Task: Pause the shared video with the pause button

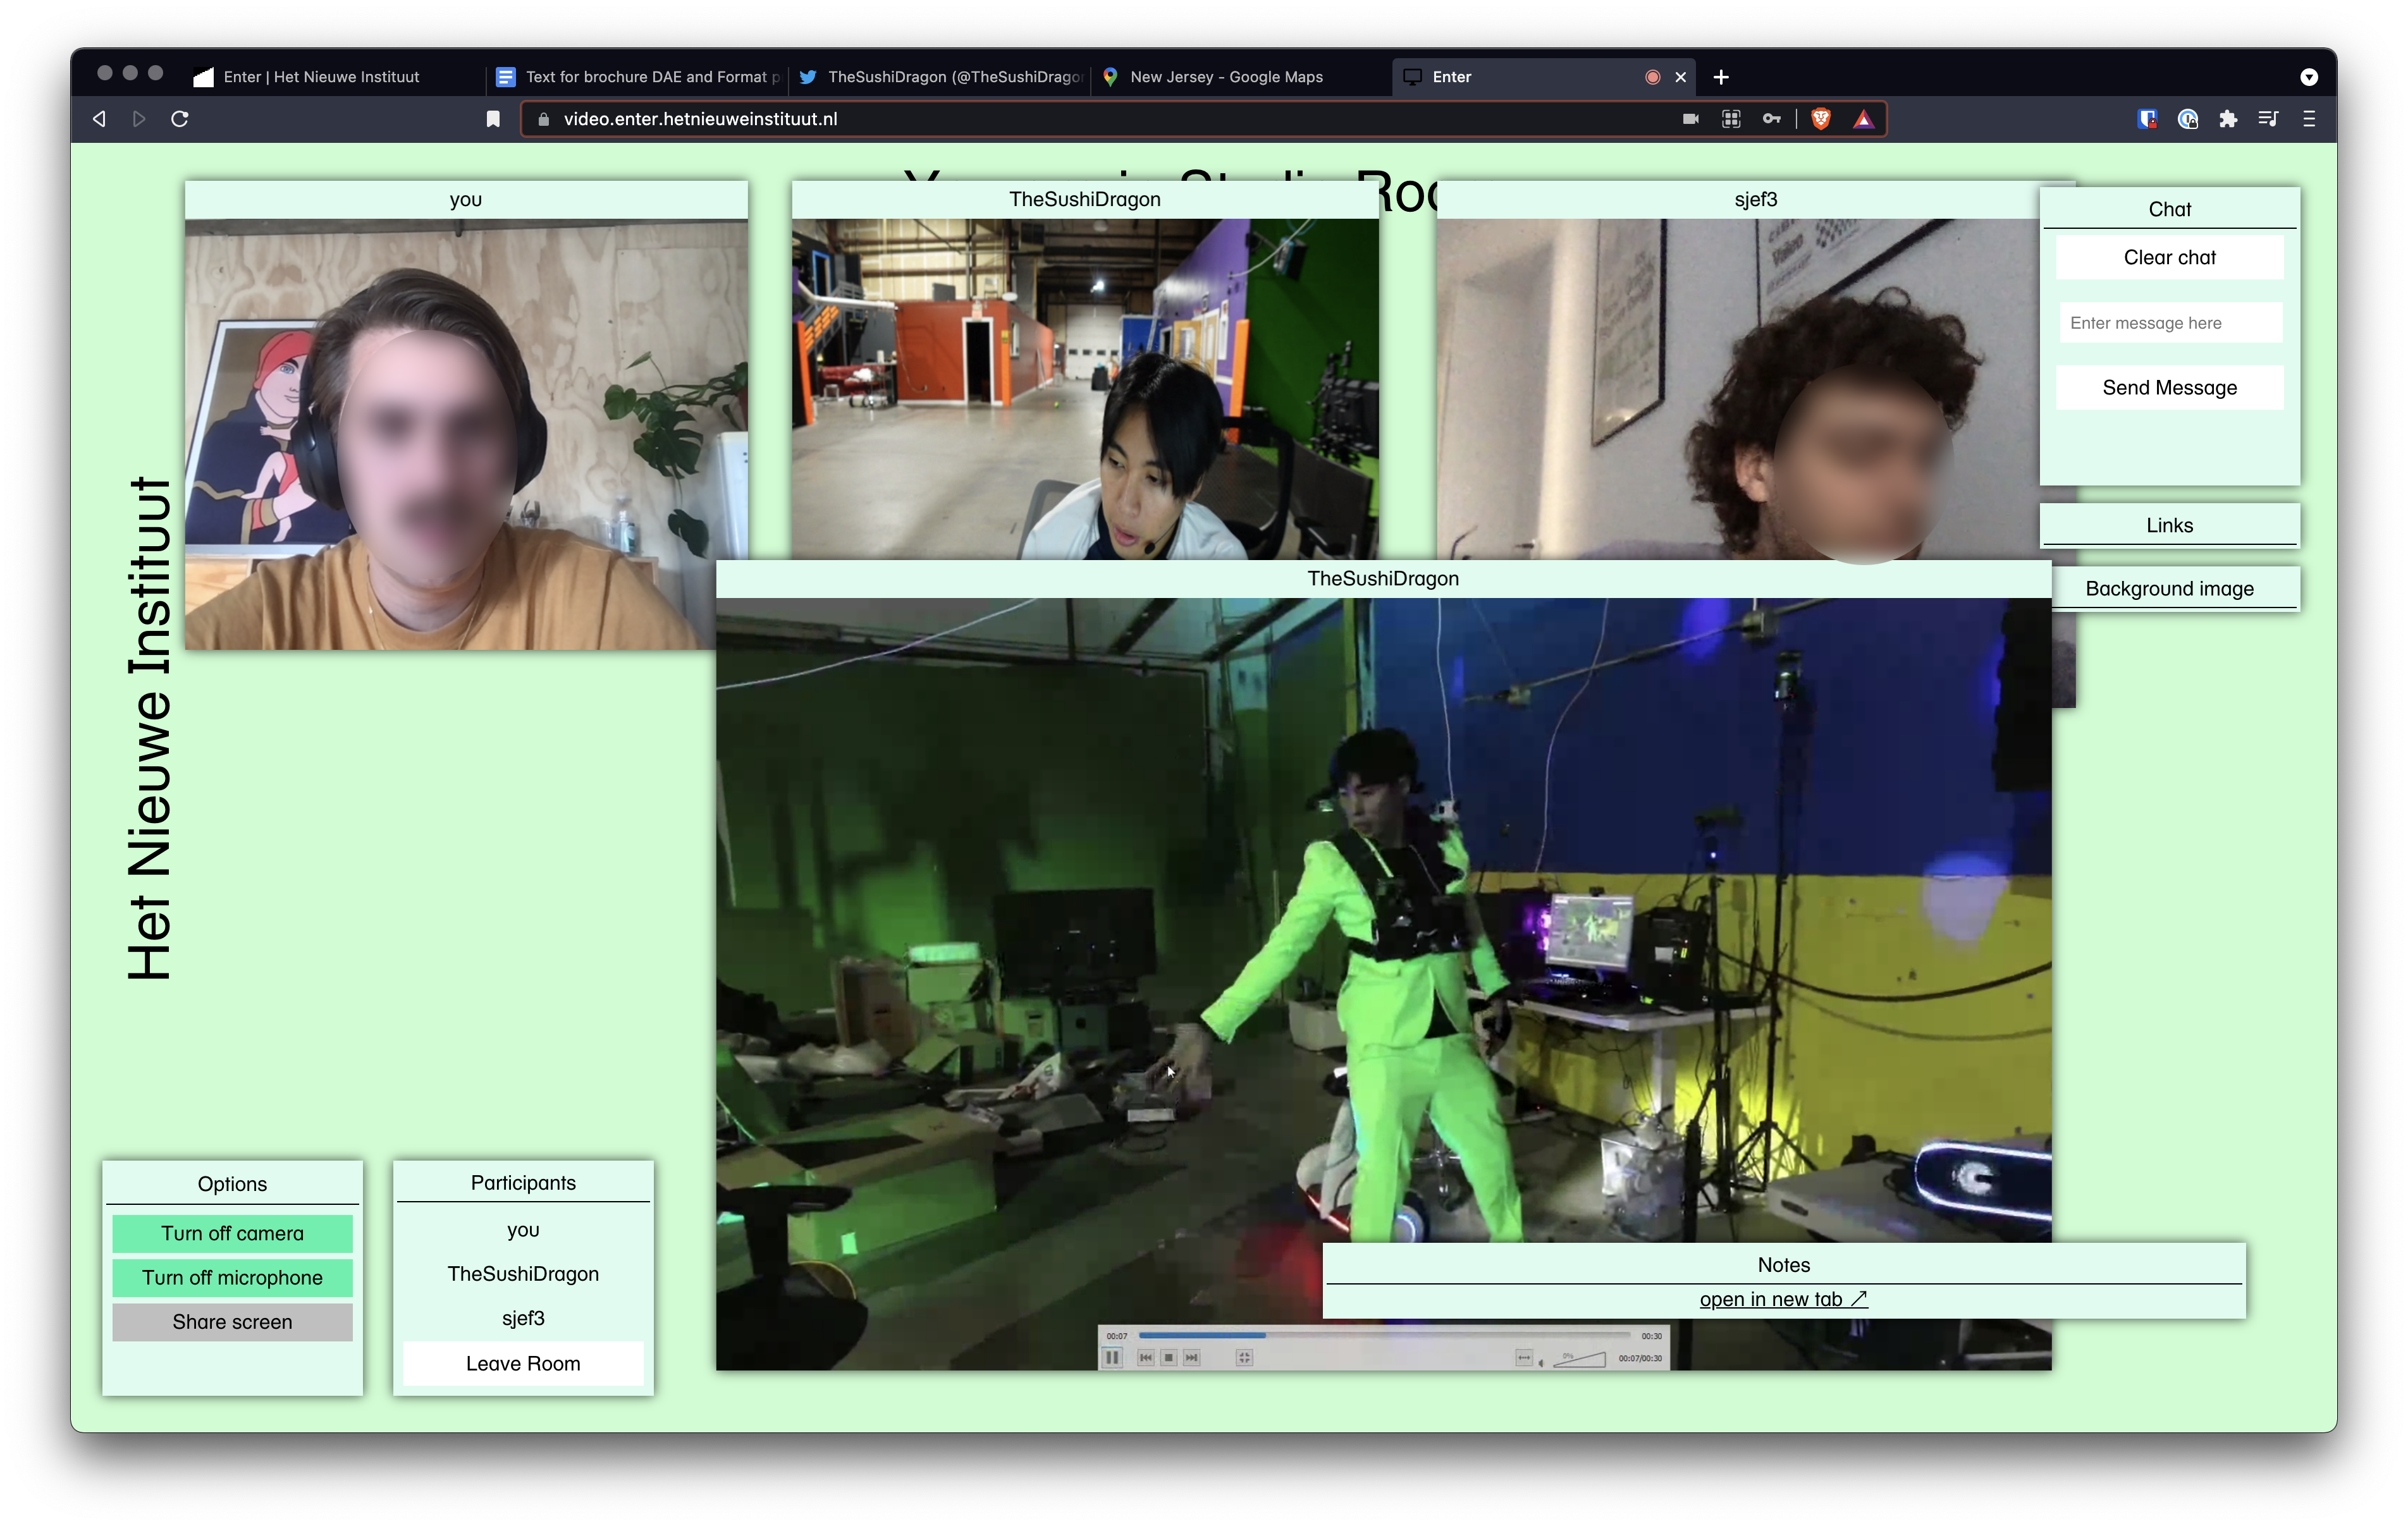Action: point(1112,1357)
